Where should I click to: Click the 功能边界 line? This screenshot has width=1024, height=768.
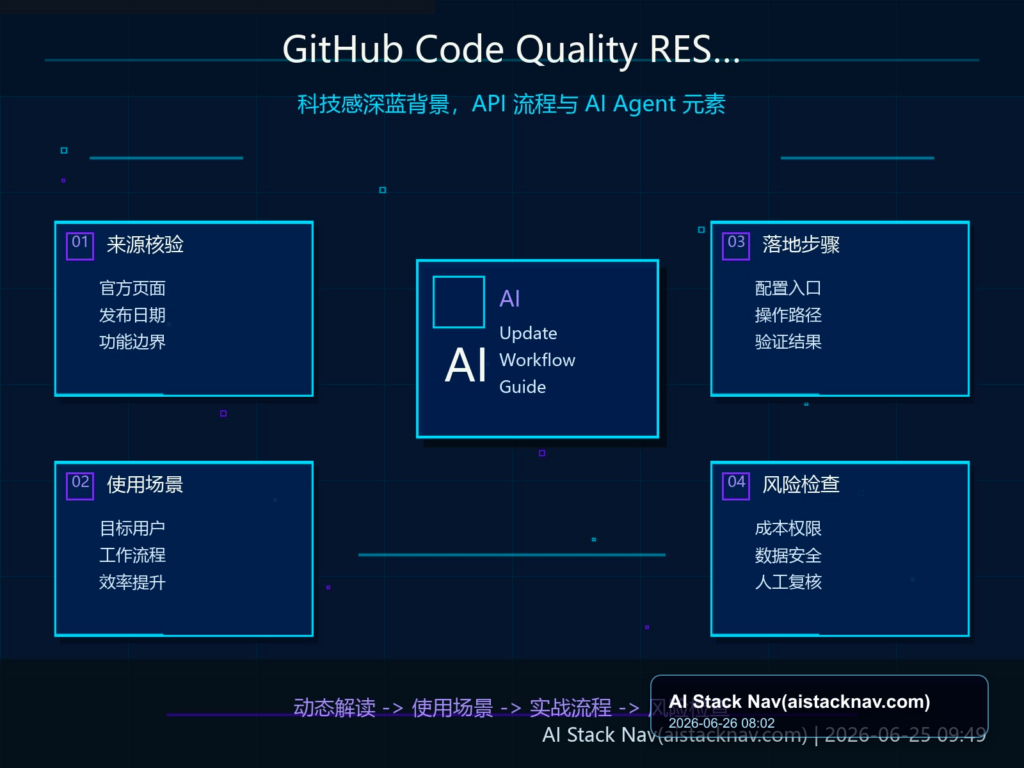click(133, 342)
